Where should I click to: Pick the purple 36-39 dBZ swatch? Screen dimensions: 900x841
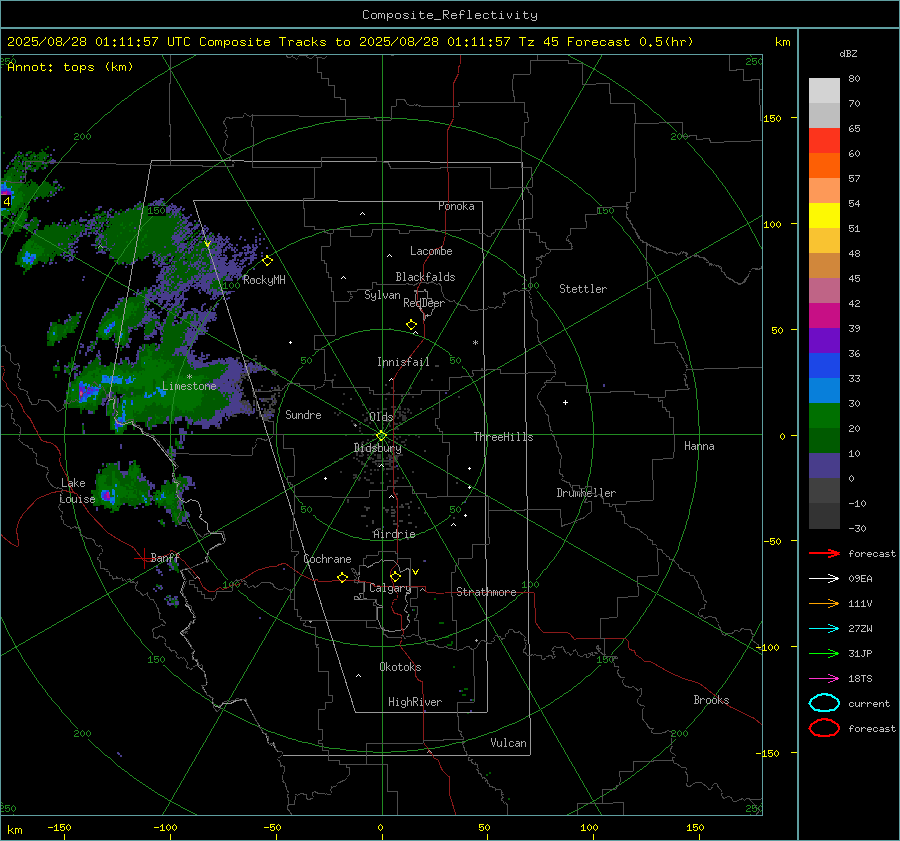click(x=824, y=341)
